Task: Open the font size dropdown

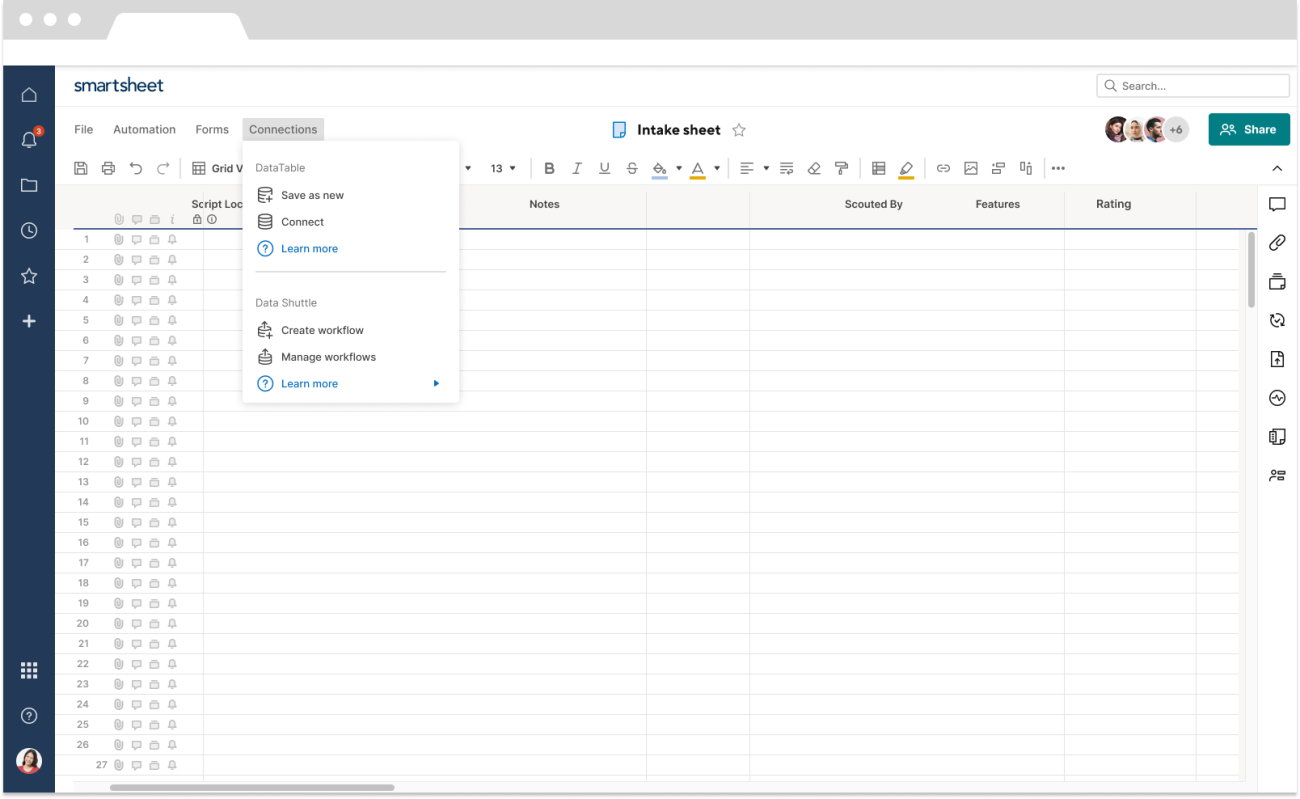Action: (x=503, y=168)
